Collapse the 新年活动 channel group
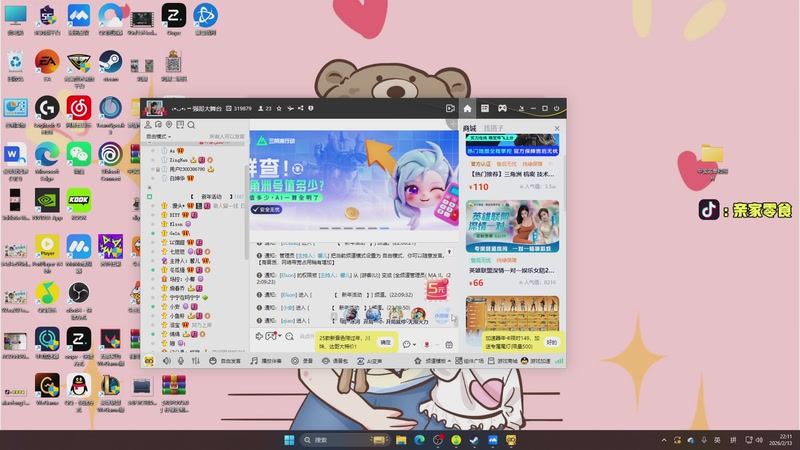This screenshot has width=800, height=450. [x=149, y=196]
